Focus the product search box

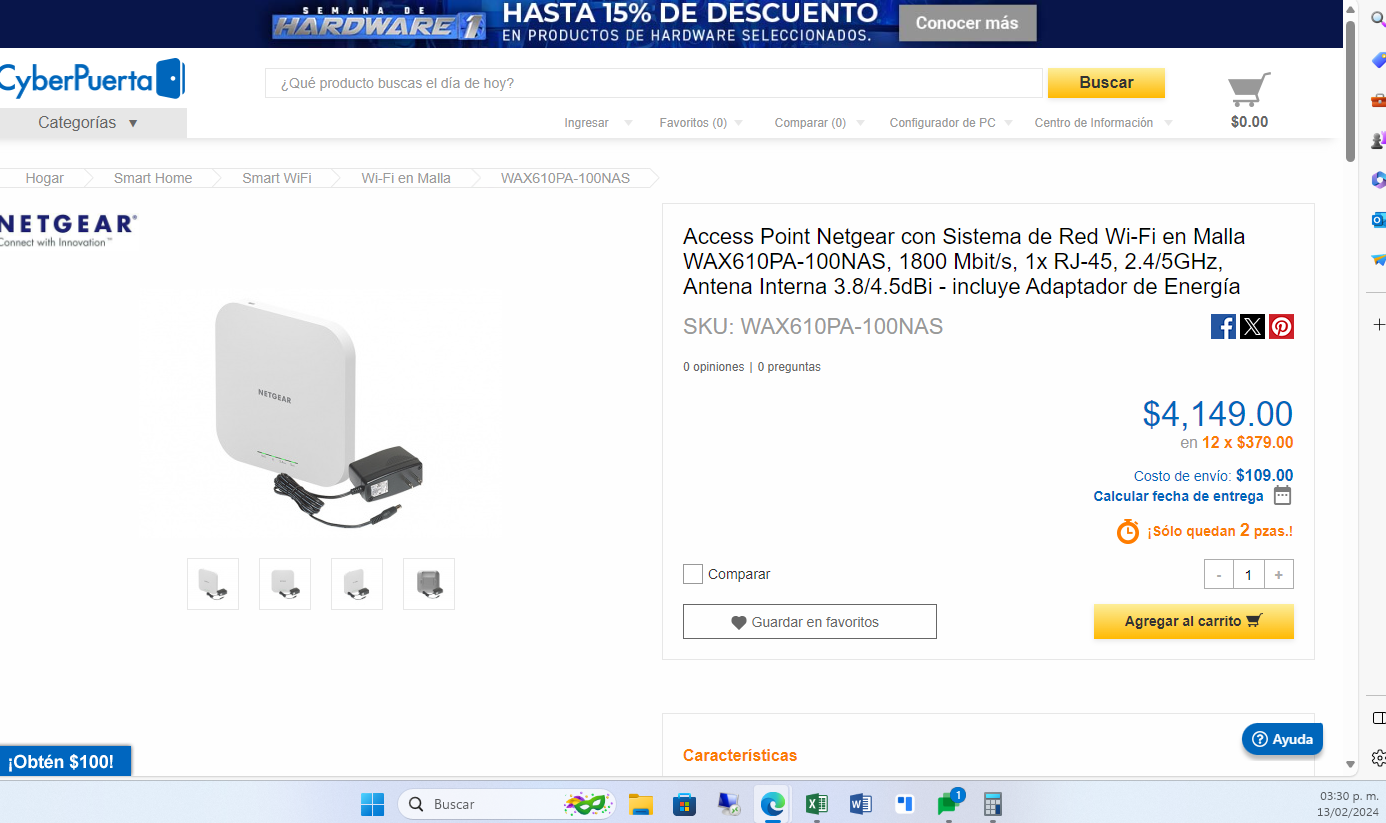click(654, 83)
